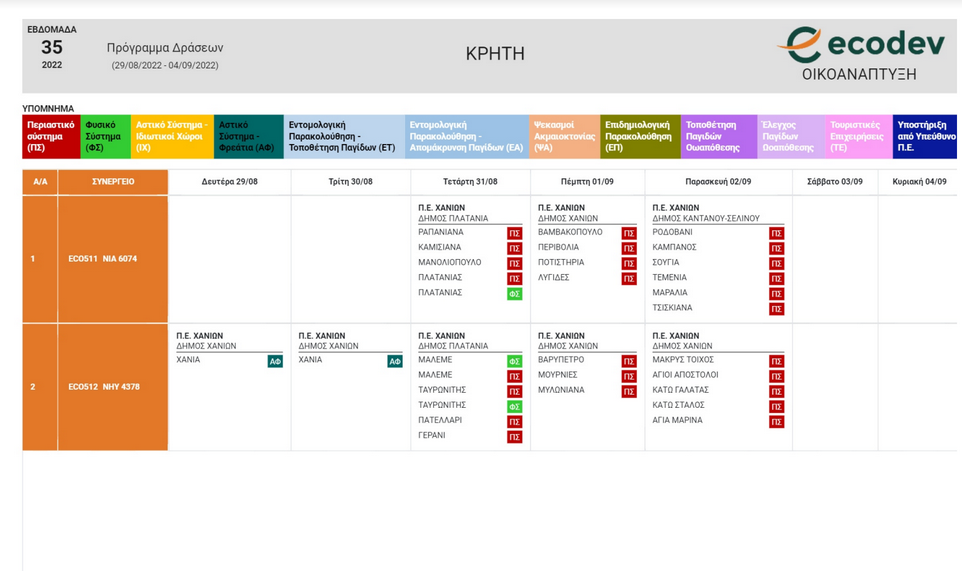Click the Ψεκασμοί Ακμαιοκτονίας (ΨΑ) legend box

565,137
